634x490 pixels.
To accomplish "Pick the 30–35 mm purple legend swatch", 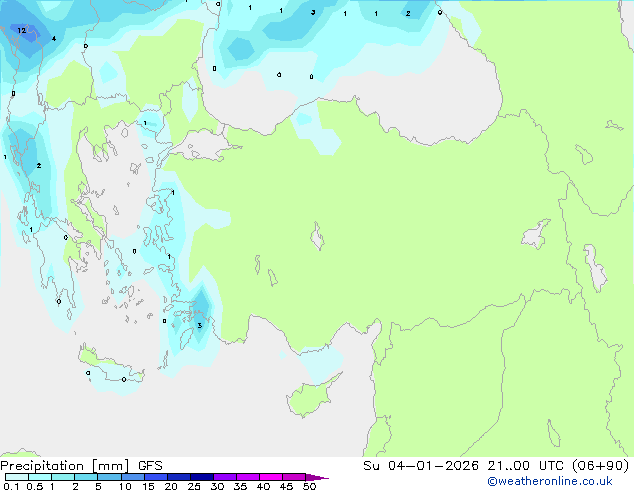I will tap(225, 477).
